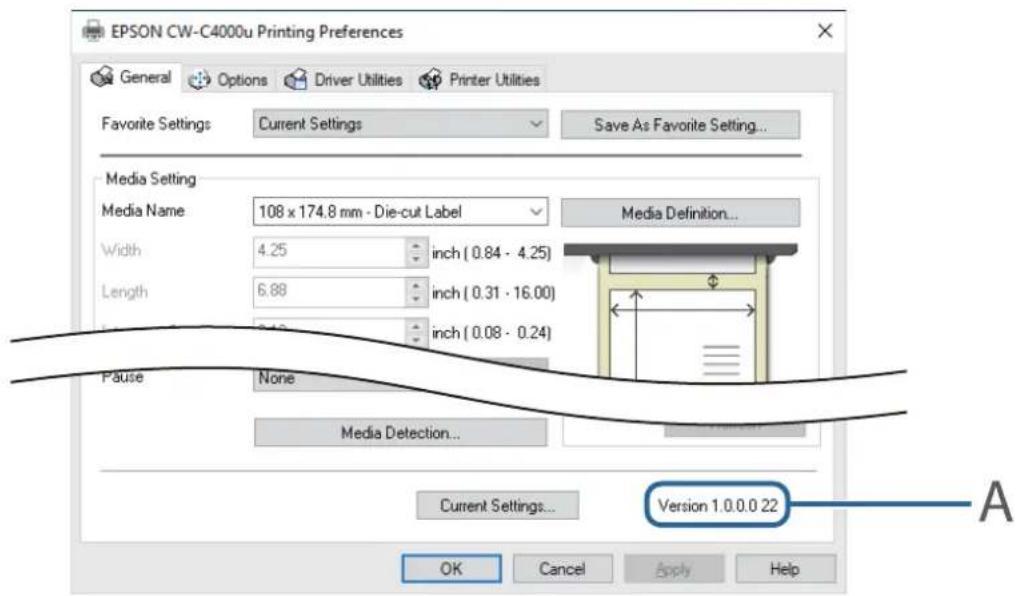Image resolution: width=1021 pixels, height=596 pixels.
Task: Click the inch (0.08 - 0.24) range text
Action: point(492,333)
